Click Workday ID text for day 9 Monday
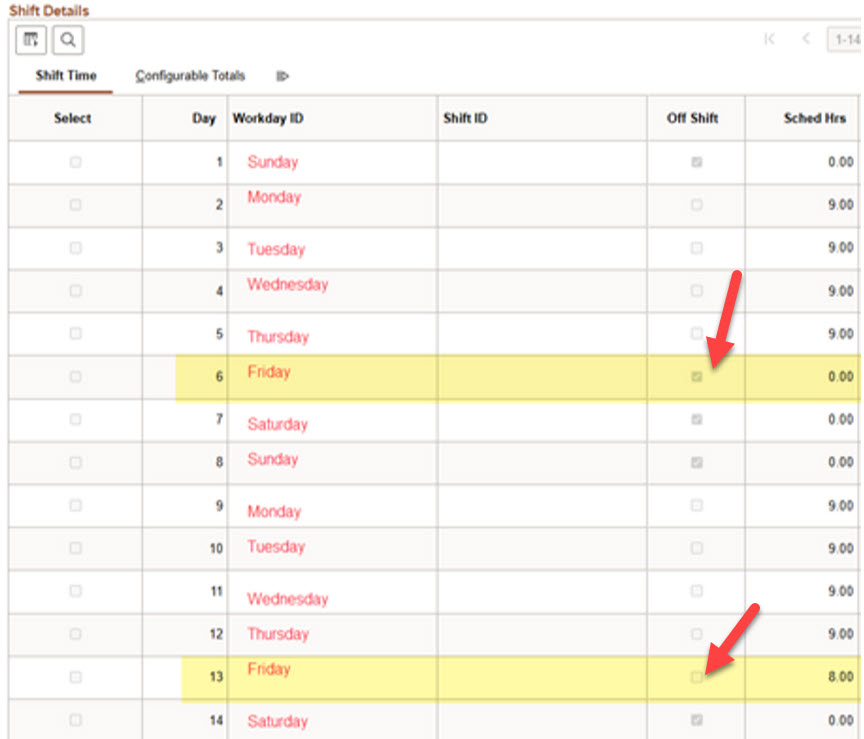This screenshot has height=739, width=864. pyautogui.click(x=274, y=511)
